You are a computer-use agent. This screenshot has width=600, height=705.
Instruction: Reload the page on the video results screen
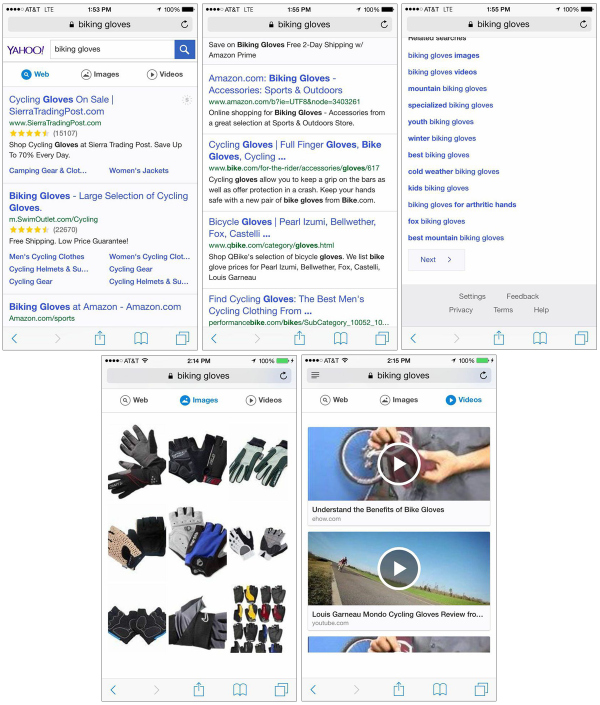coord(483,375)
